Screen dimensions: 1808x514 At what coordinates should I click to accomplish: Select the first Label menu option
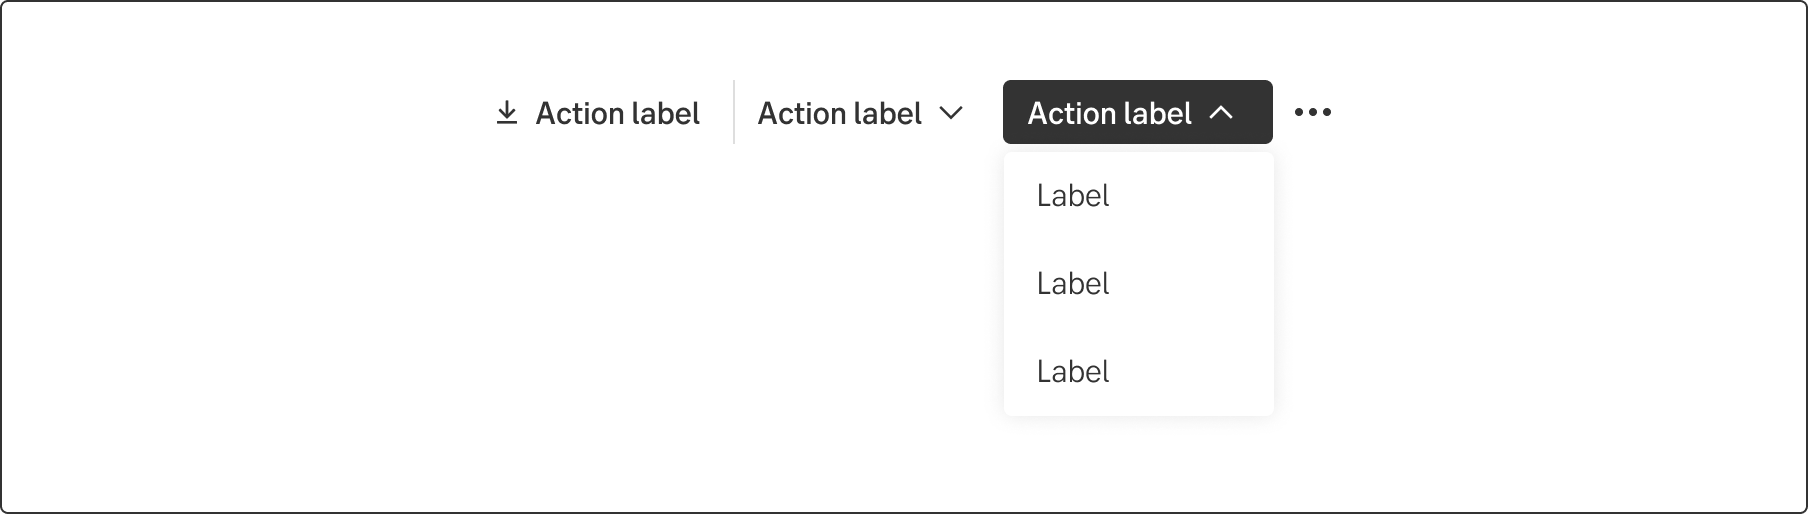(x=1073, y=196)
